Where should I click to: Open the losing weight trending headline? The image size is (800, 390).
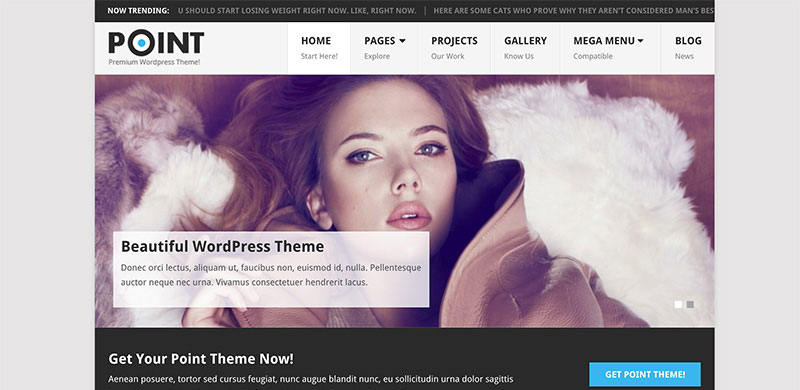297,10
